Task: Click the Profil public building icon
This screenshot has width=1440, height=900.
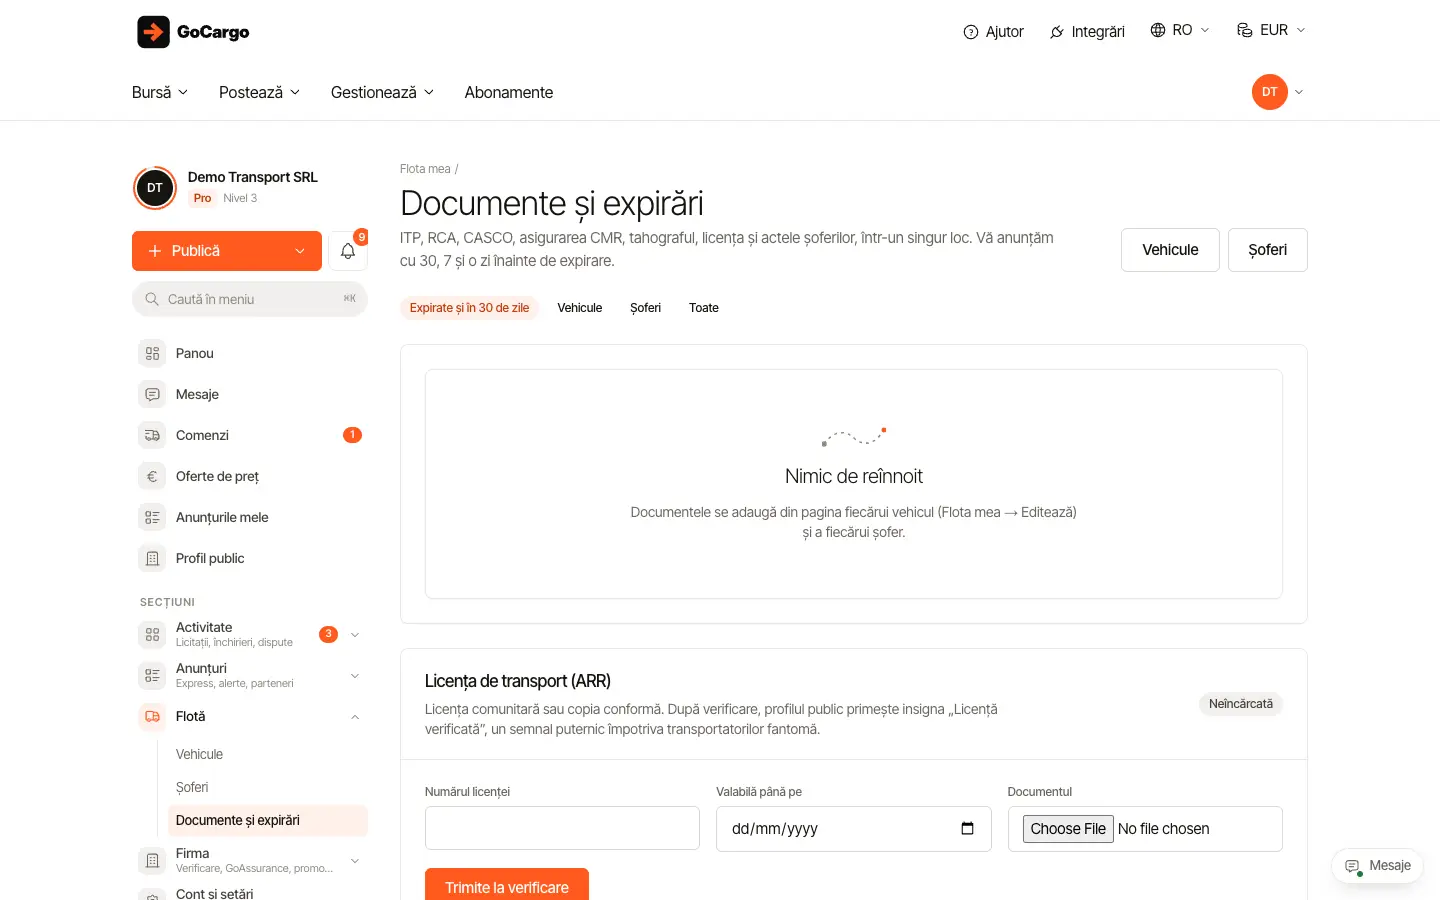Action: point(152,558)
